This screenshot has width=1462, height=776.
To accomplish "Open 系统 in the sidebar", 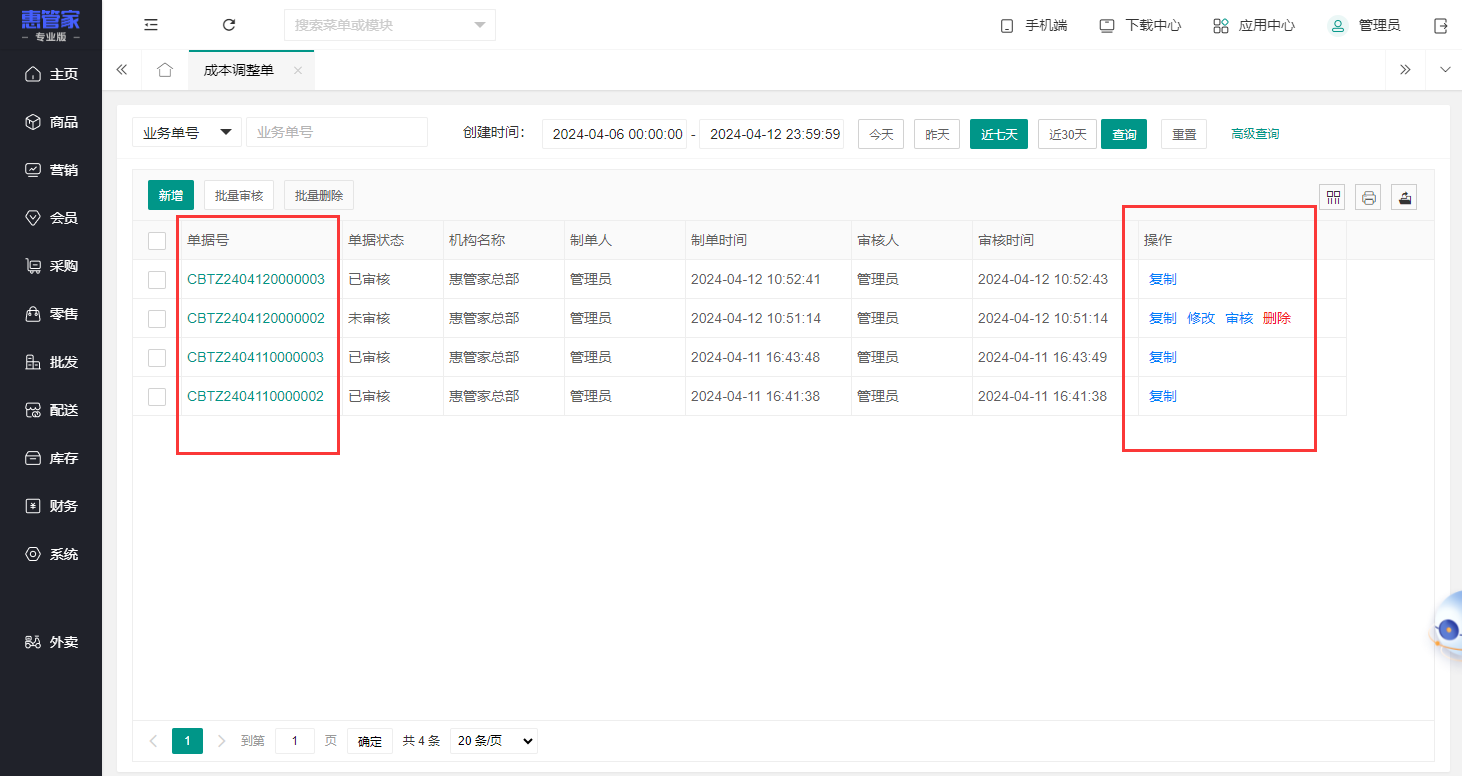I will (x=51, y=554).
